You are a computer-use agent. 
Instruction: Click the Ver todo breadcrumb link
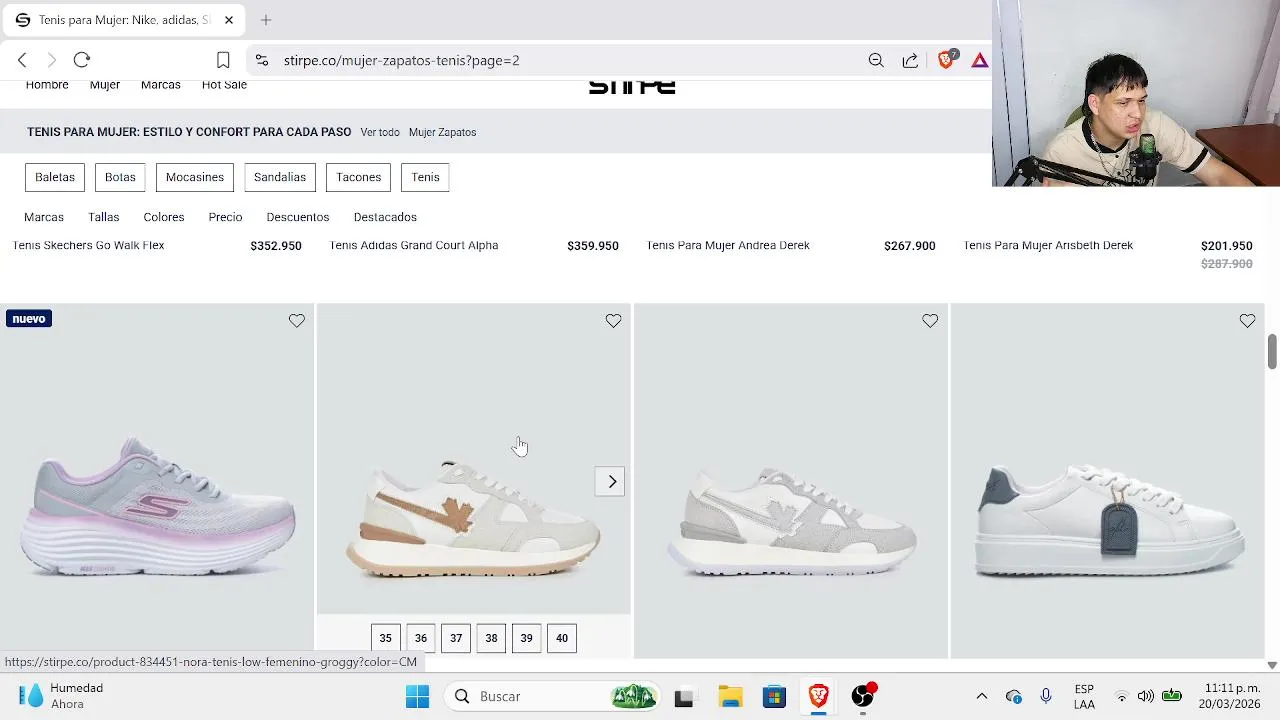click(380, 132)
